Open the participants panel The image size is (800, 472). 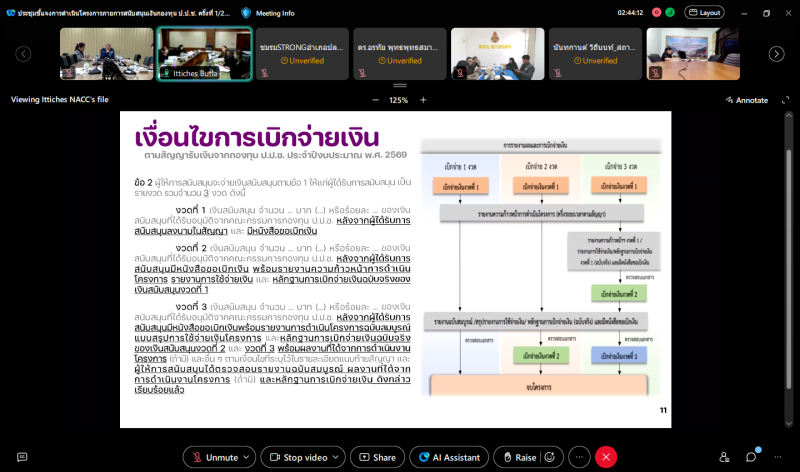pos(722,457)
